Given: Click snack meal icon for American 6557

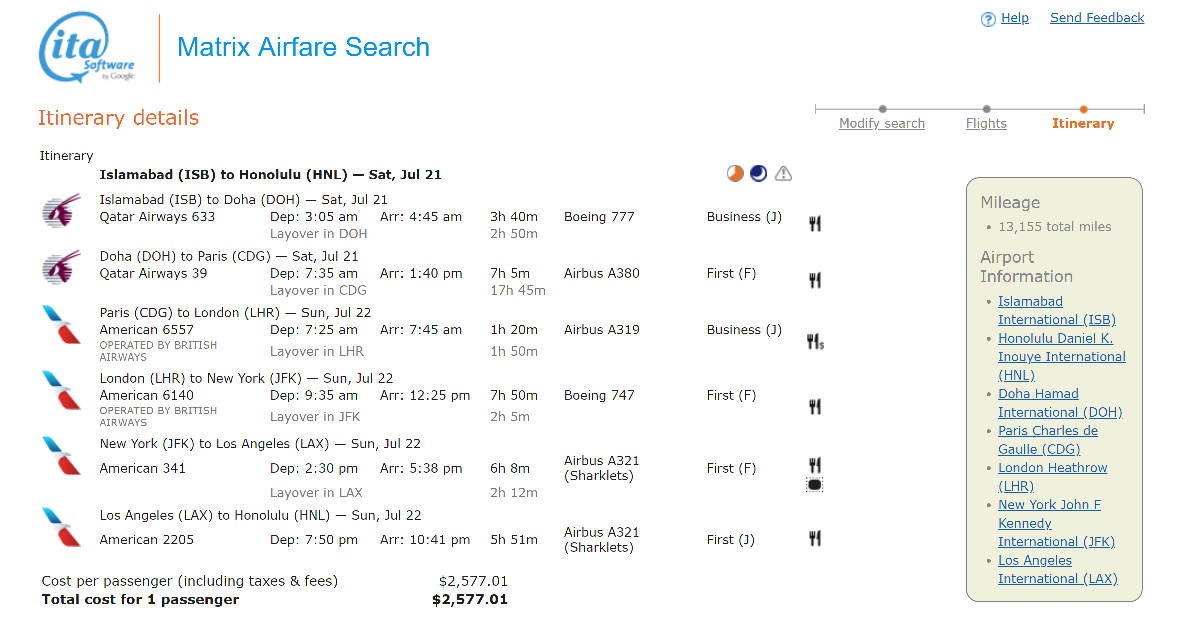Looking at the screenshot, I should click(x=815, y=342).
